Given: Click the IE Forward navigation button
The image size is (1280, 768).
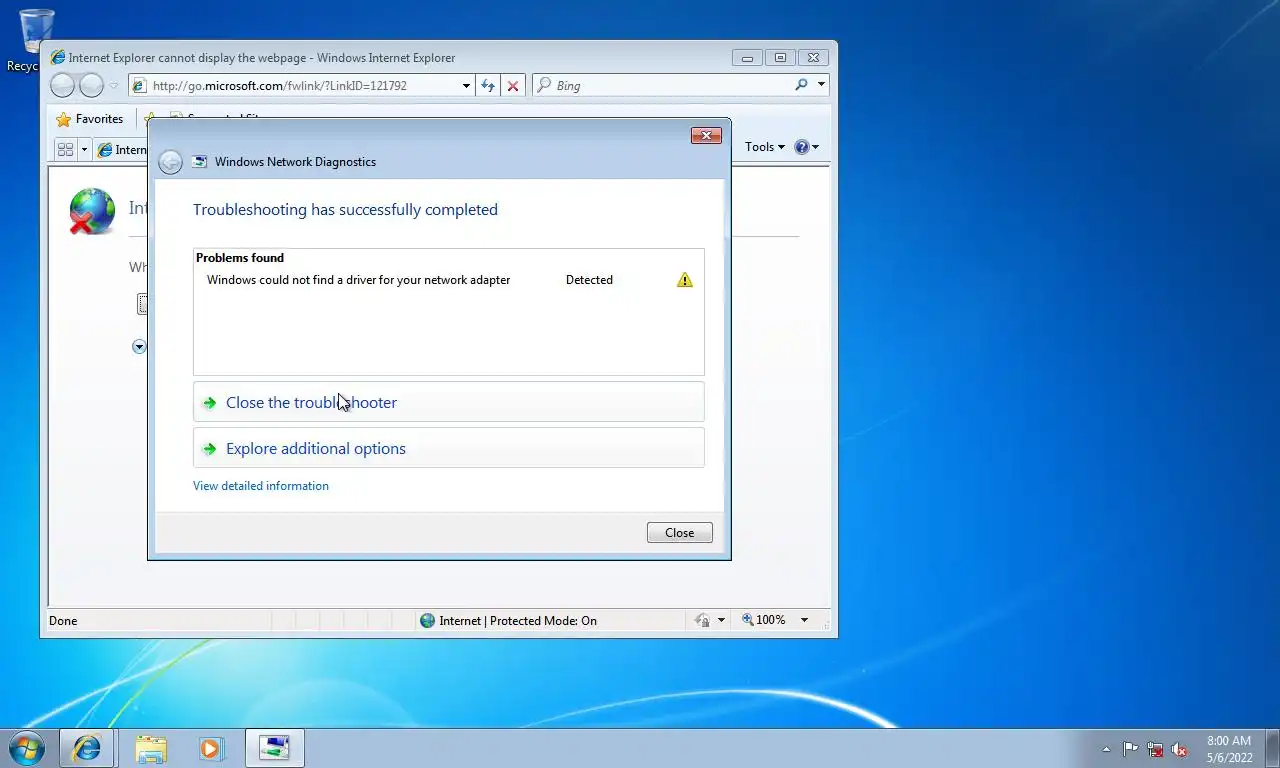Looking at the screenshot, I should [x=91, y=86].
